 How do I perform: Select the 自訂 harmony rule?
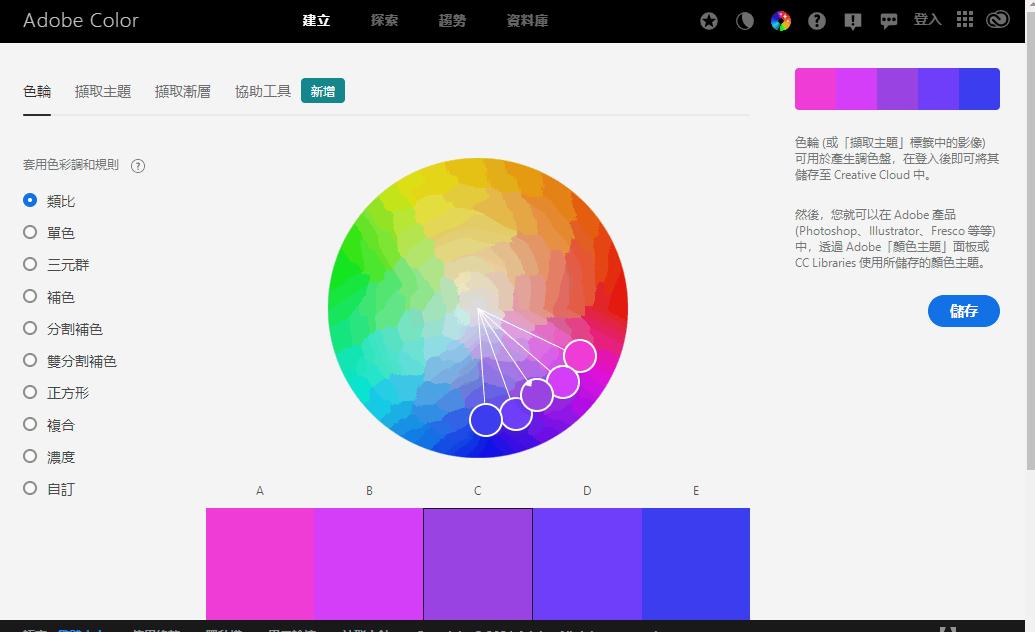click(x=50, y=489)
